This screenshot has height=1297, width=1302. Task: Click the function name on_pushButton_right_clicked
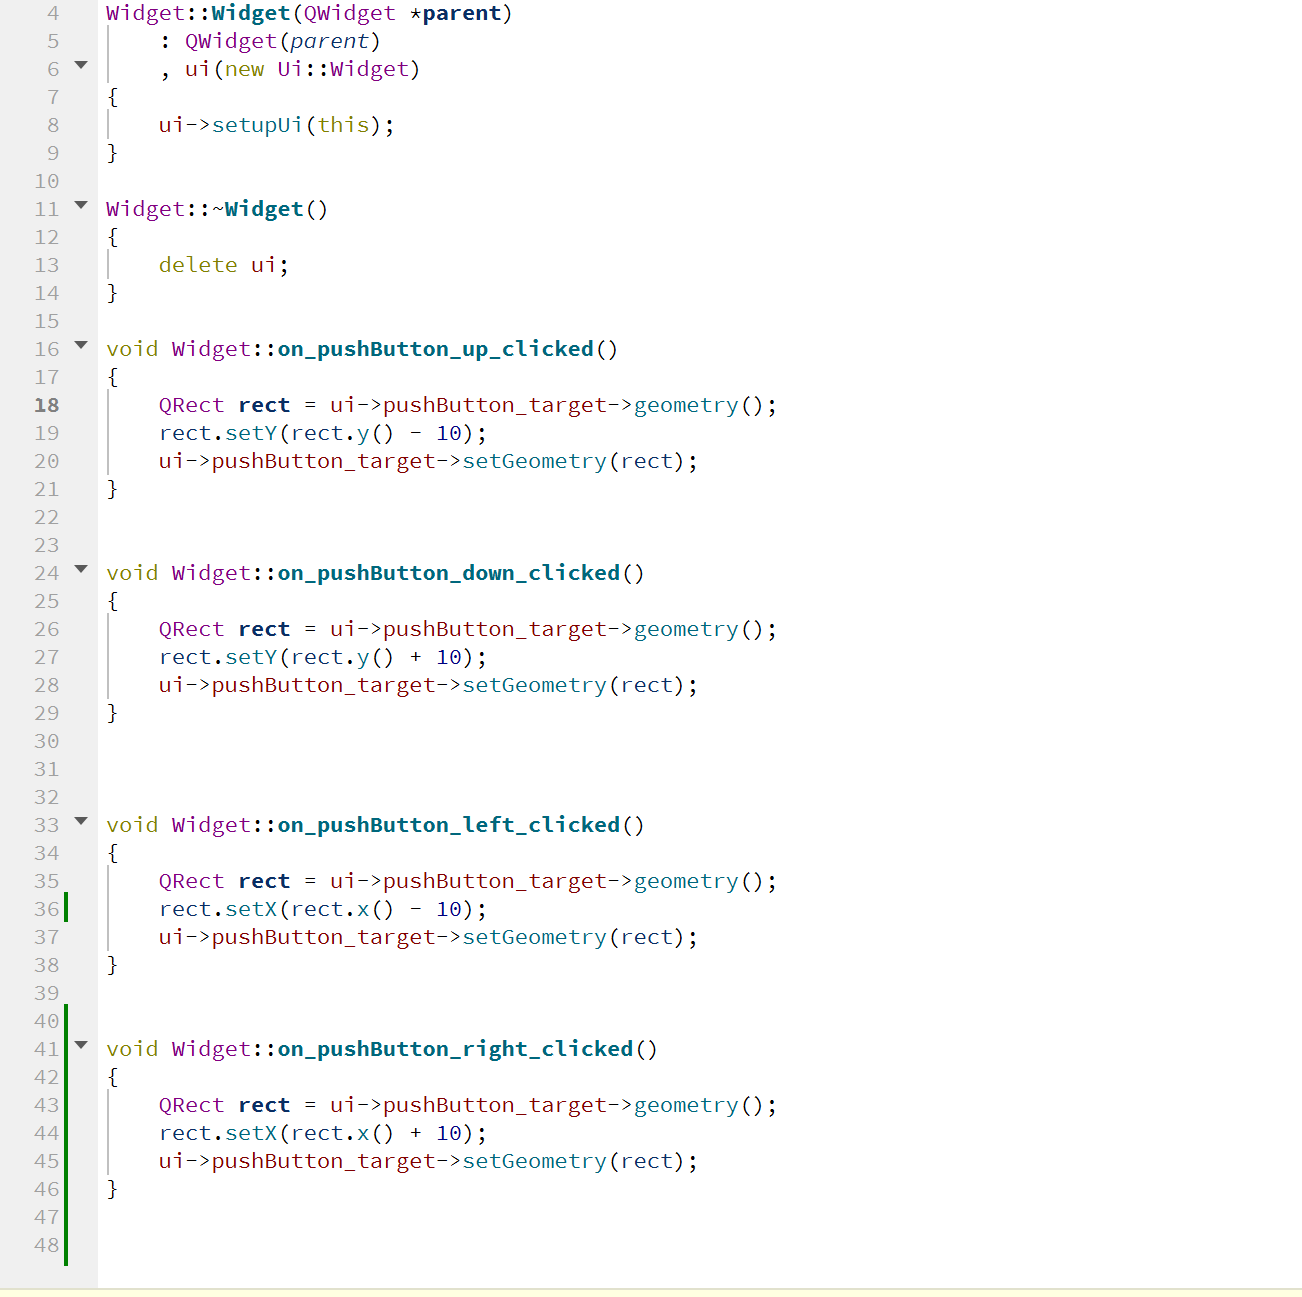[455, 1049]
